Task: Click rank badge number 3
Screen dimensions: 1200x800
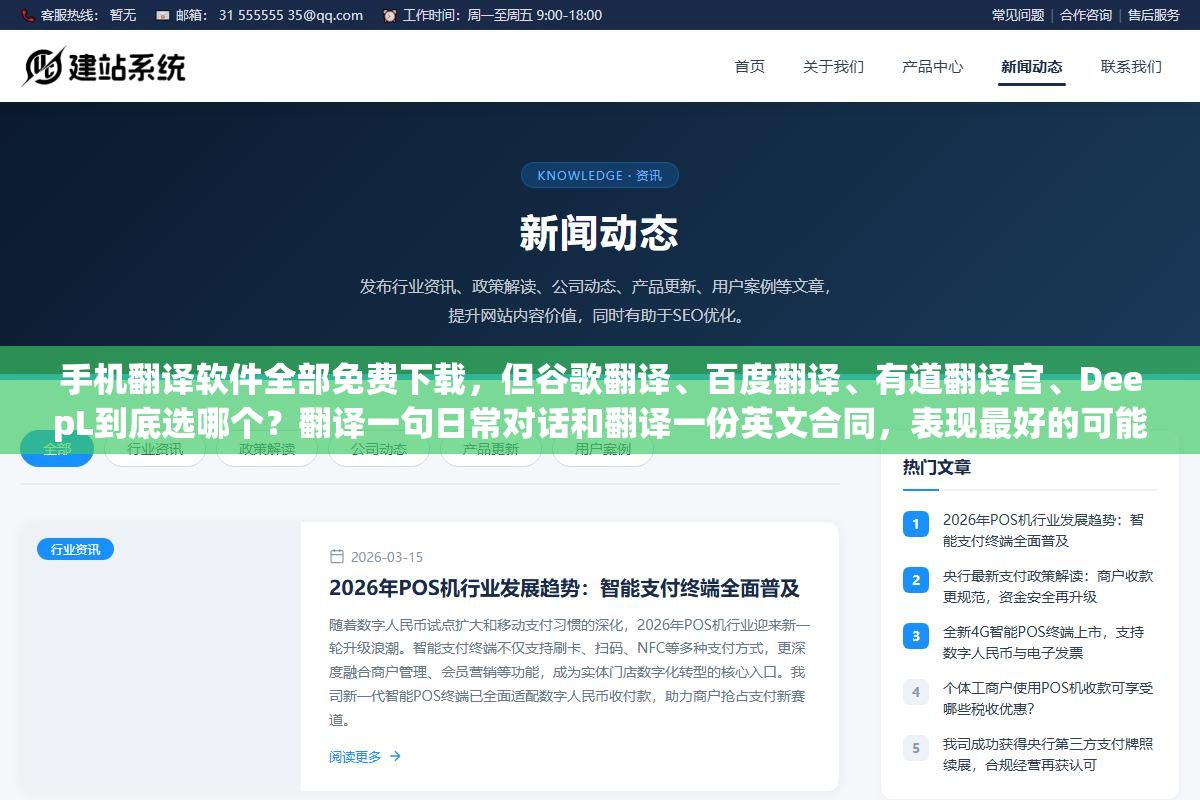Action: point(915,635)
